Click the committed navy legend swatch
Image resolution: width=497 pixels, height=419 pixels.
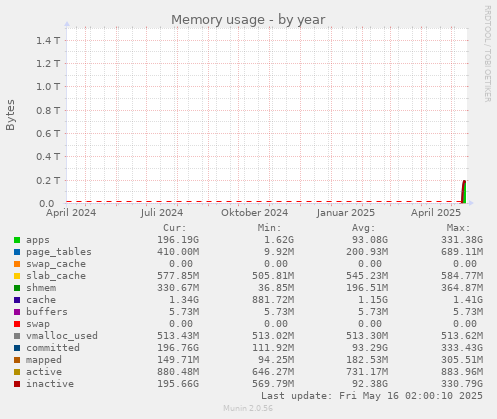click(17, 348)
